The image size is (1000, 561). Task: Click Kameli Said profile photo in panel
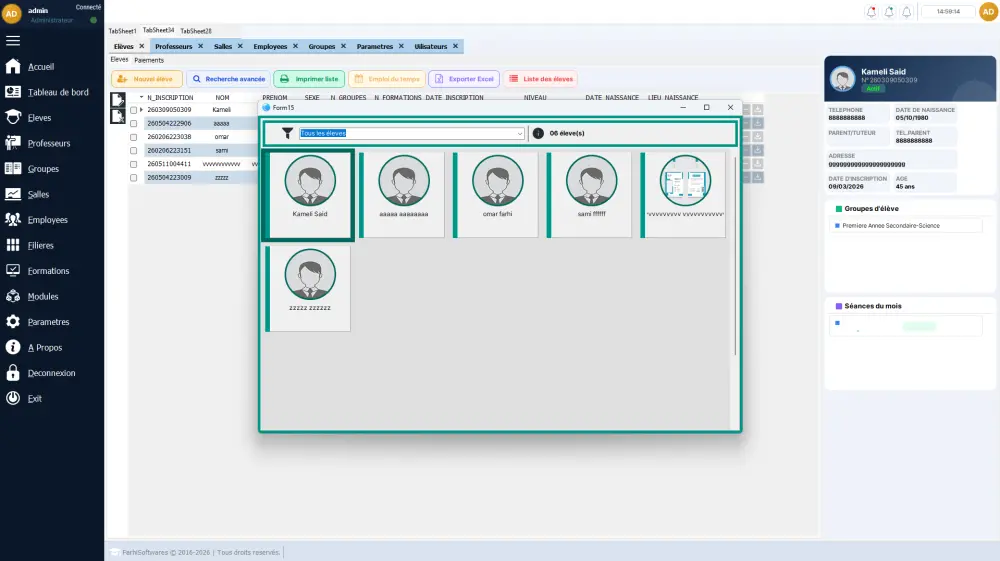point(842,78)
